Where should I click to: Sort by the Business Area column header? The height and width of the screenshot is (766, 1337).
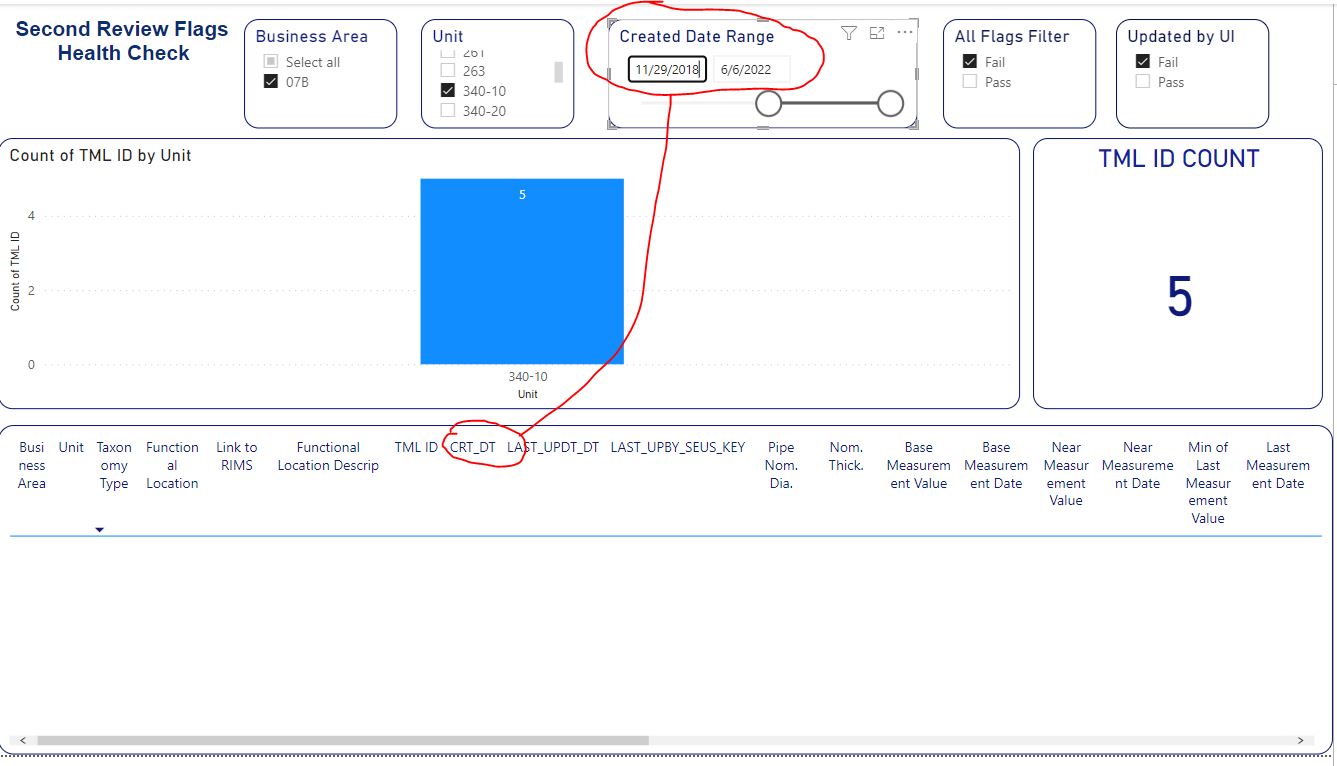32,465
